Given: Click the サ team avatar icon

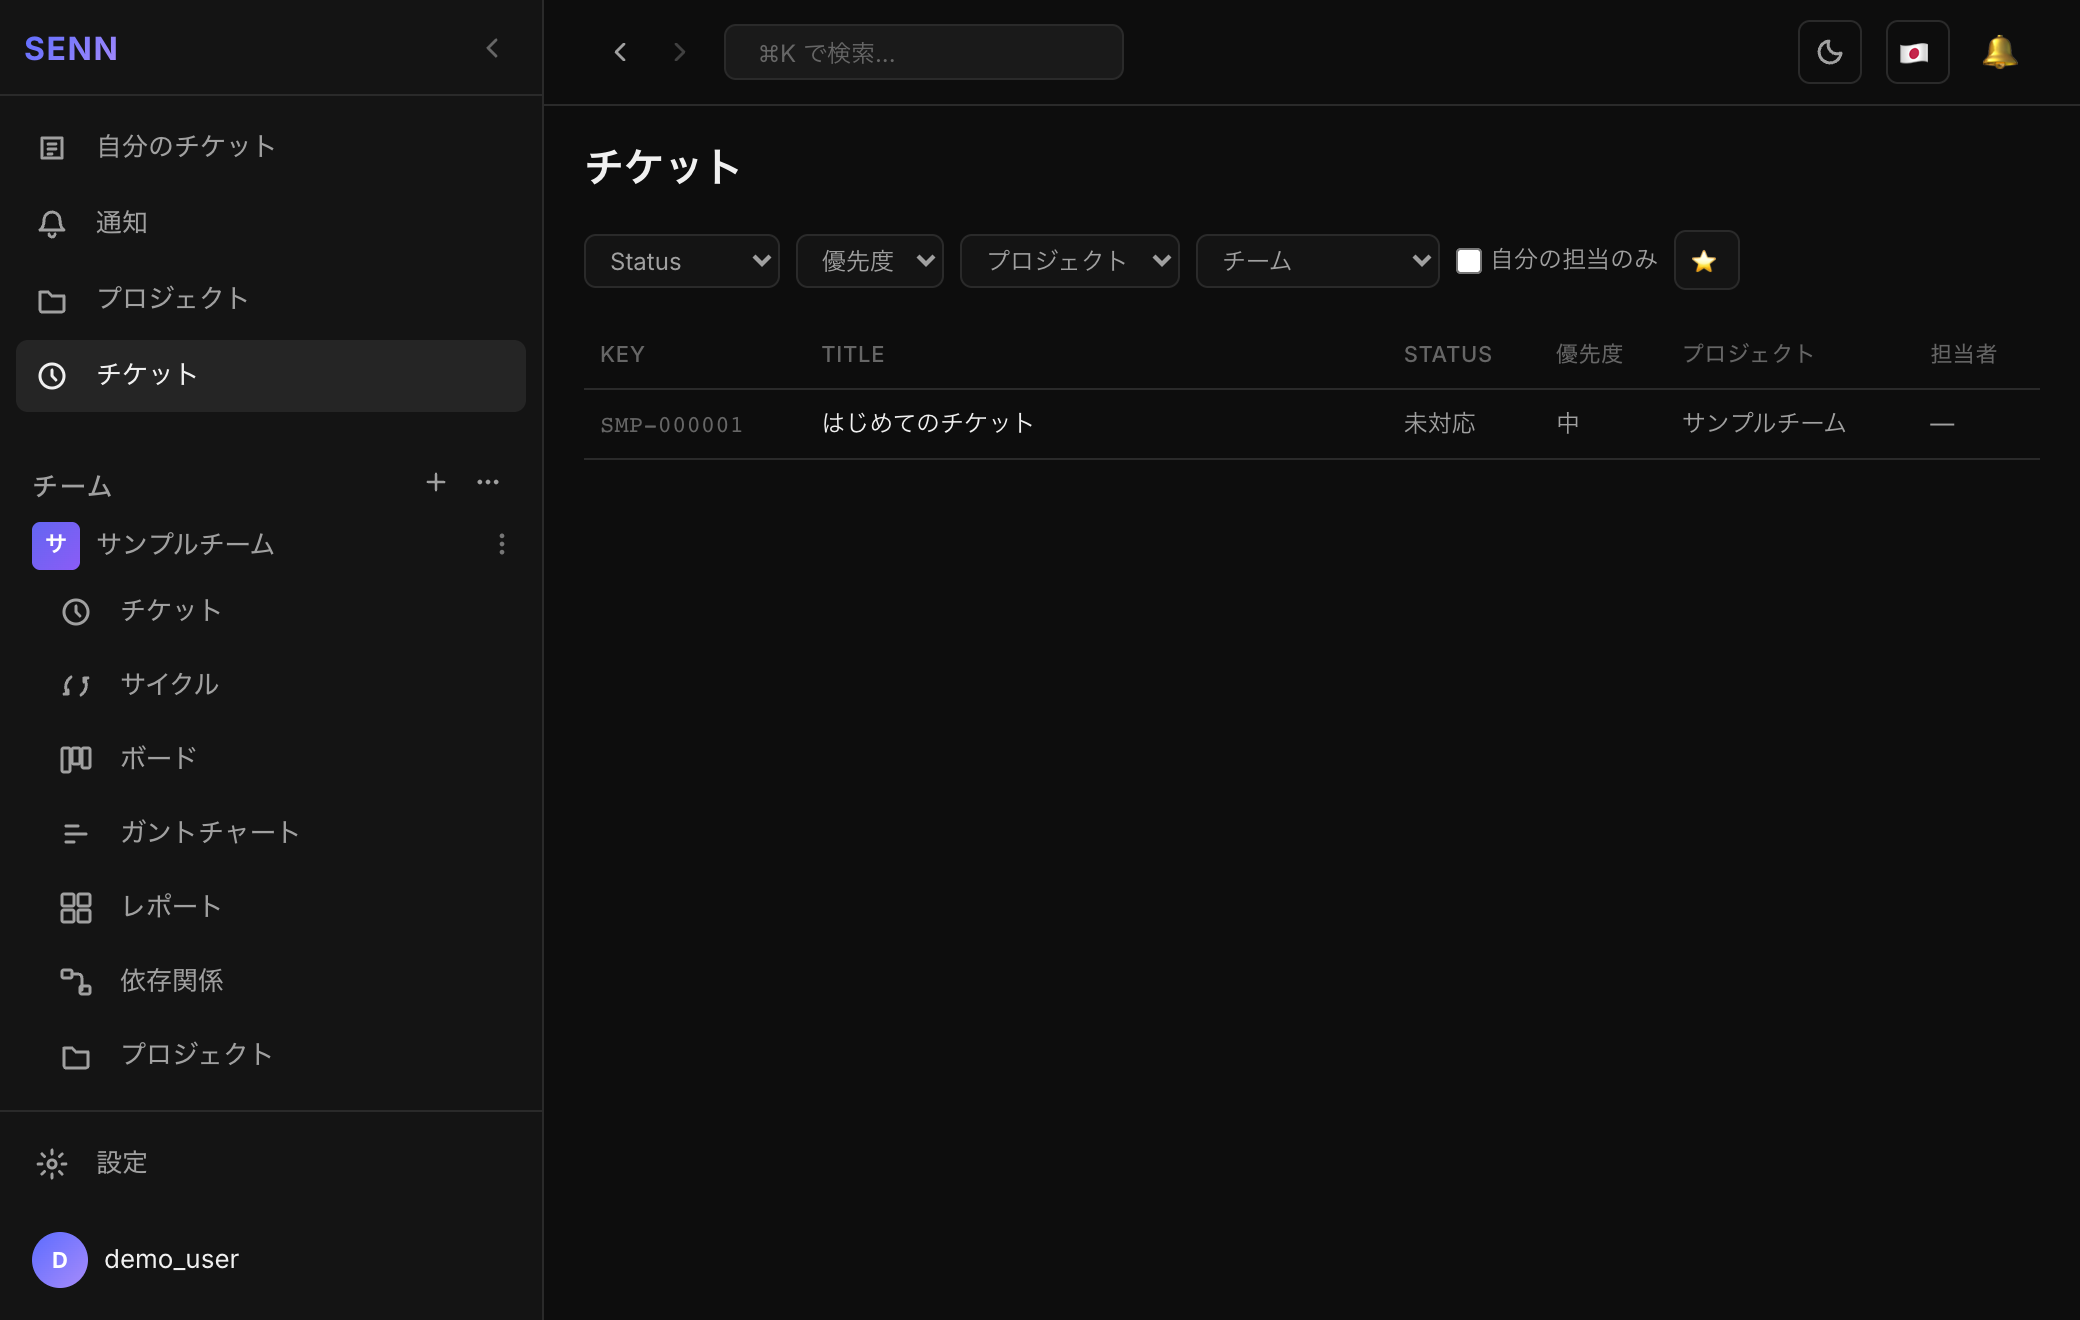Looking at the screenshot, I should [x=56, y=545].
